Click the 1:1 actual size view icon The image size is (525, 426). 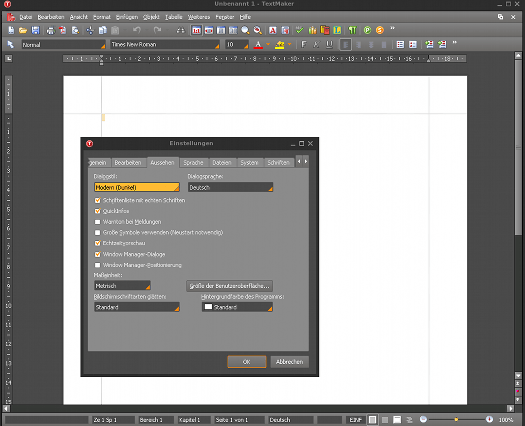tap(196, 30)
